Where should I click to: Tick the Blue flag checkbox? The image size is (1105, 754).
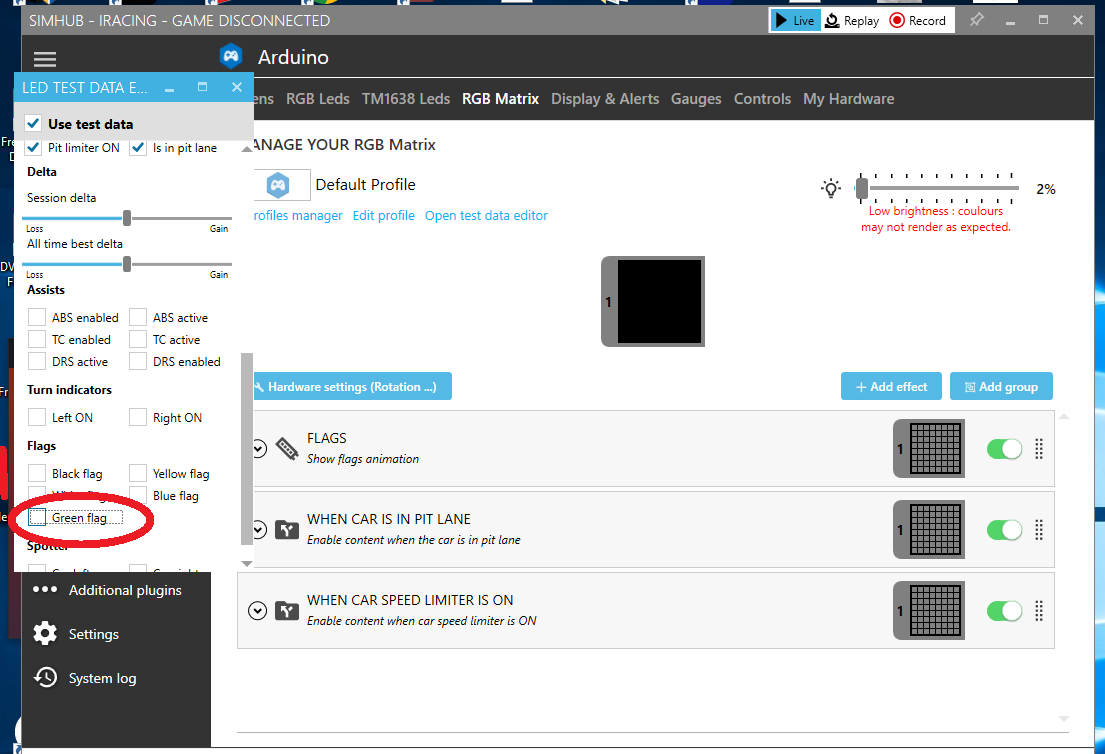pos(138,495)
